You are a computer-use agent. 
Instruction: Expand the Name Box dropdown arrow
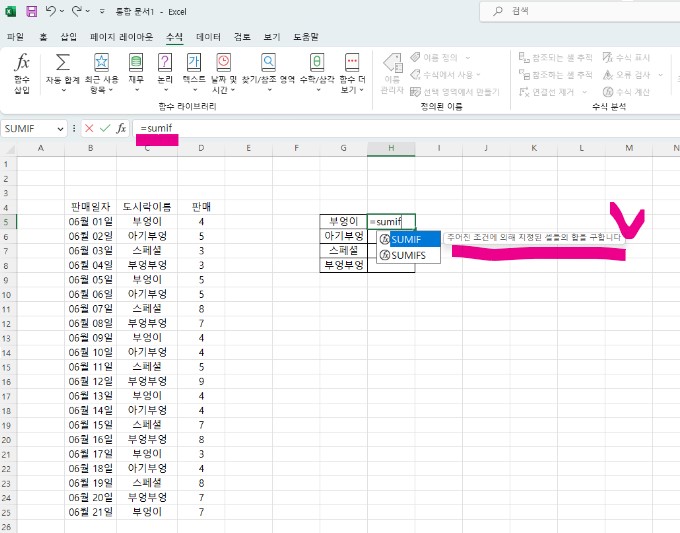tap(60, 129)
